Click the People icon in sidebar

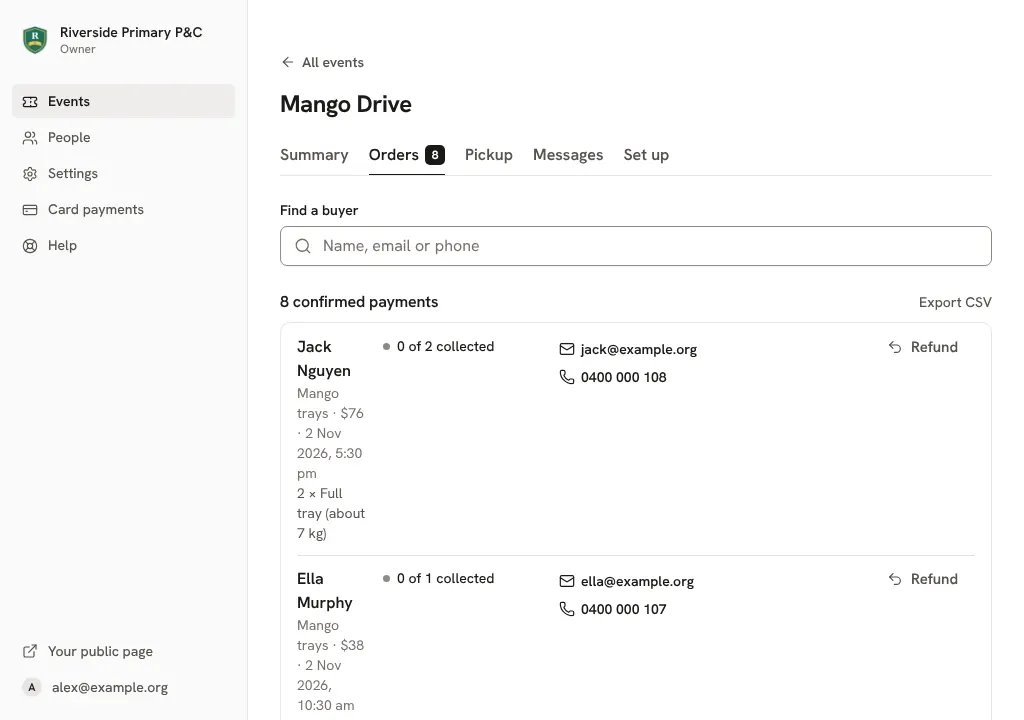[30, 137]
